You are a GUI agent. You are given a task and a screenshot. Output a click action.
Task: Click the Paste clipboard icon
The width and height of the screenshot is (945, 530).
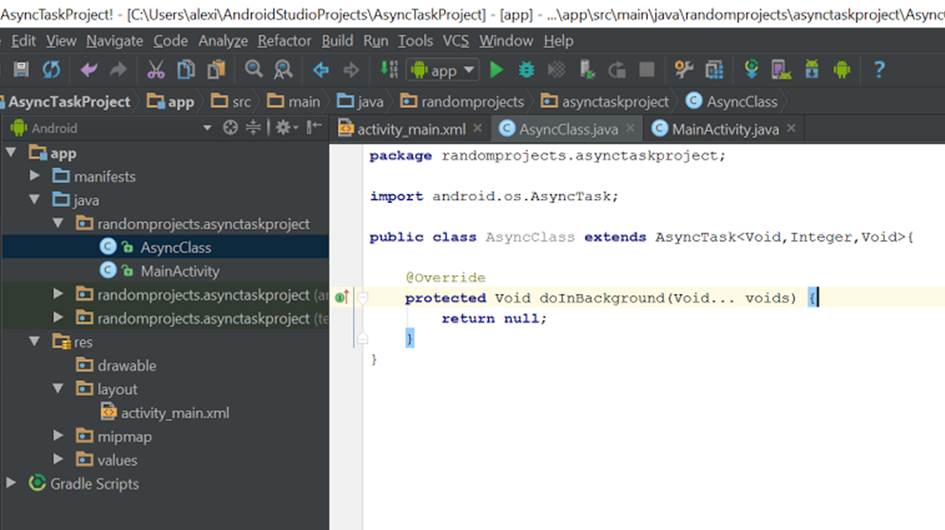pyautogui.click(x=216, y=70)
